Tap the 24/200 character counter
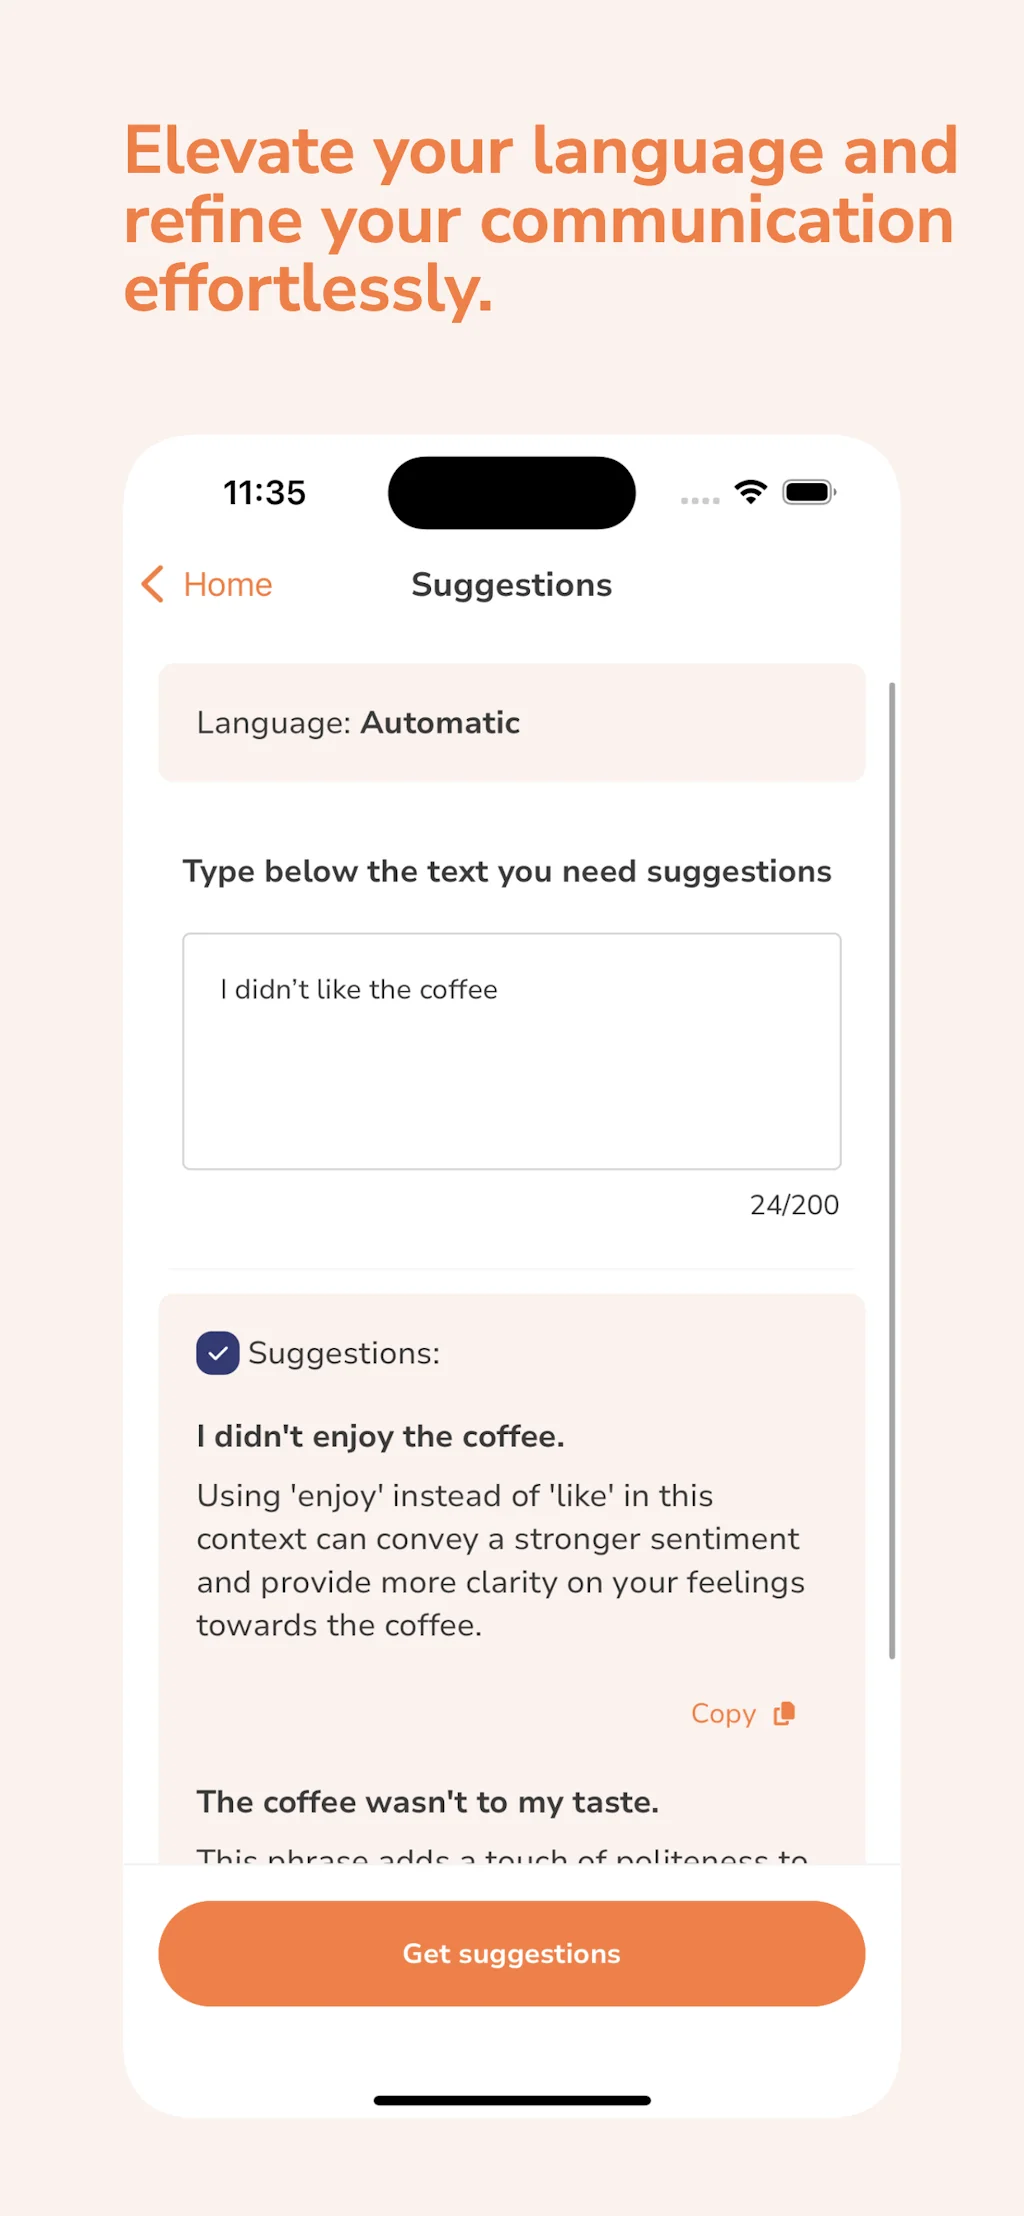 [793, 1205]
